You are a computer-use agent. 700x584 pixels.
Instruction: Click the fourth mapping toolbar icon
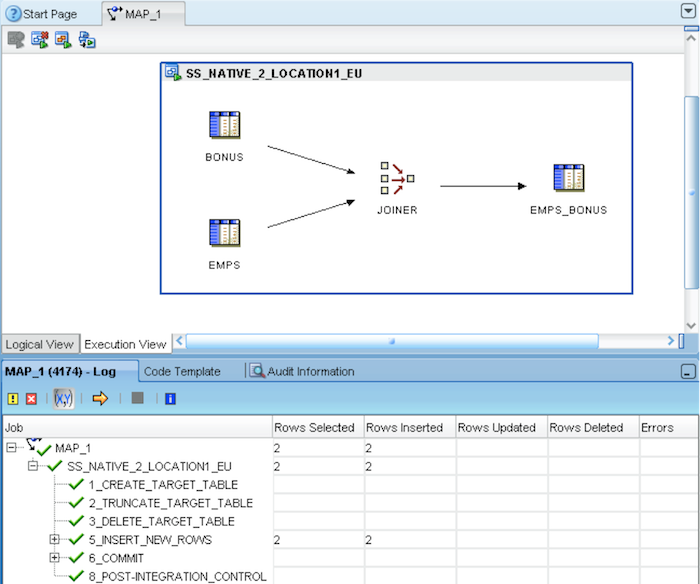click(x=87, y=40)
